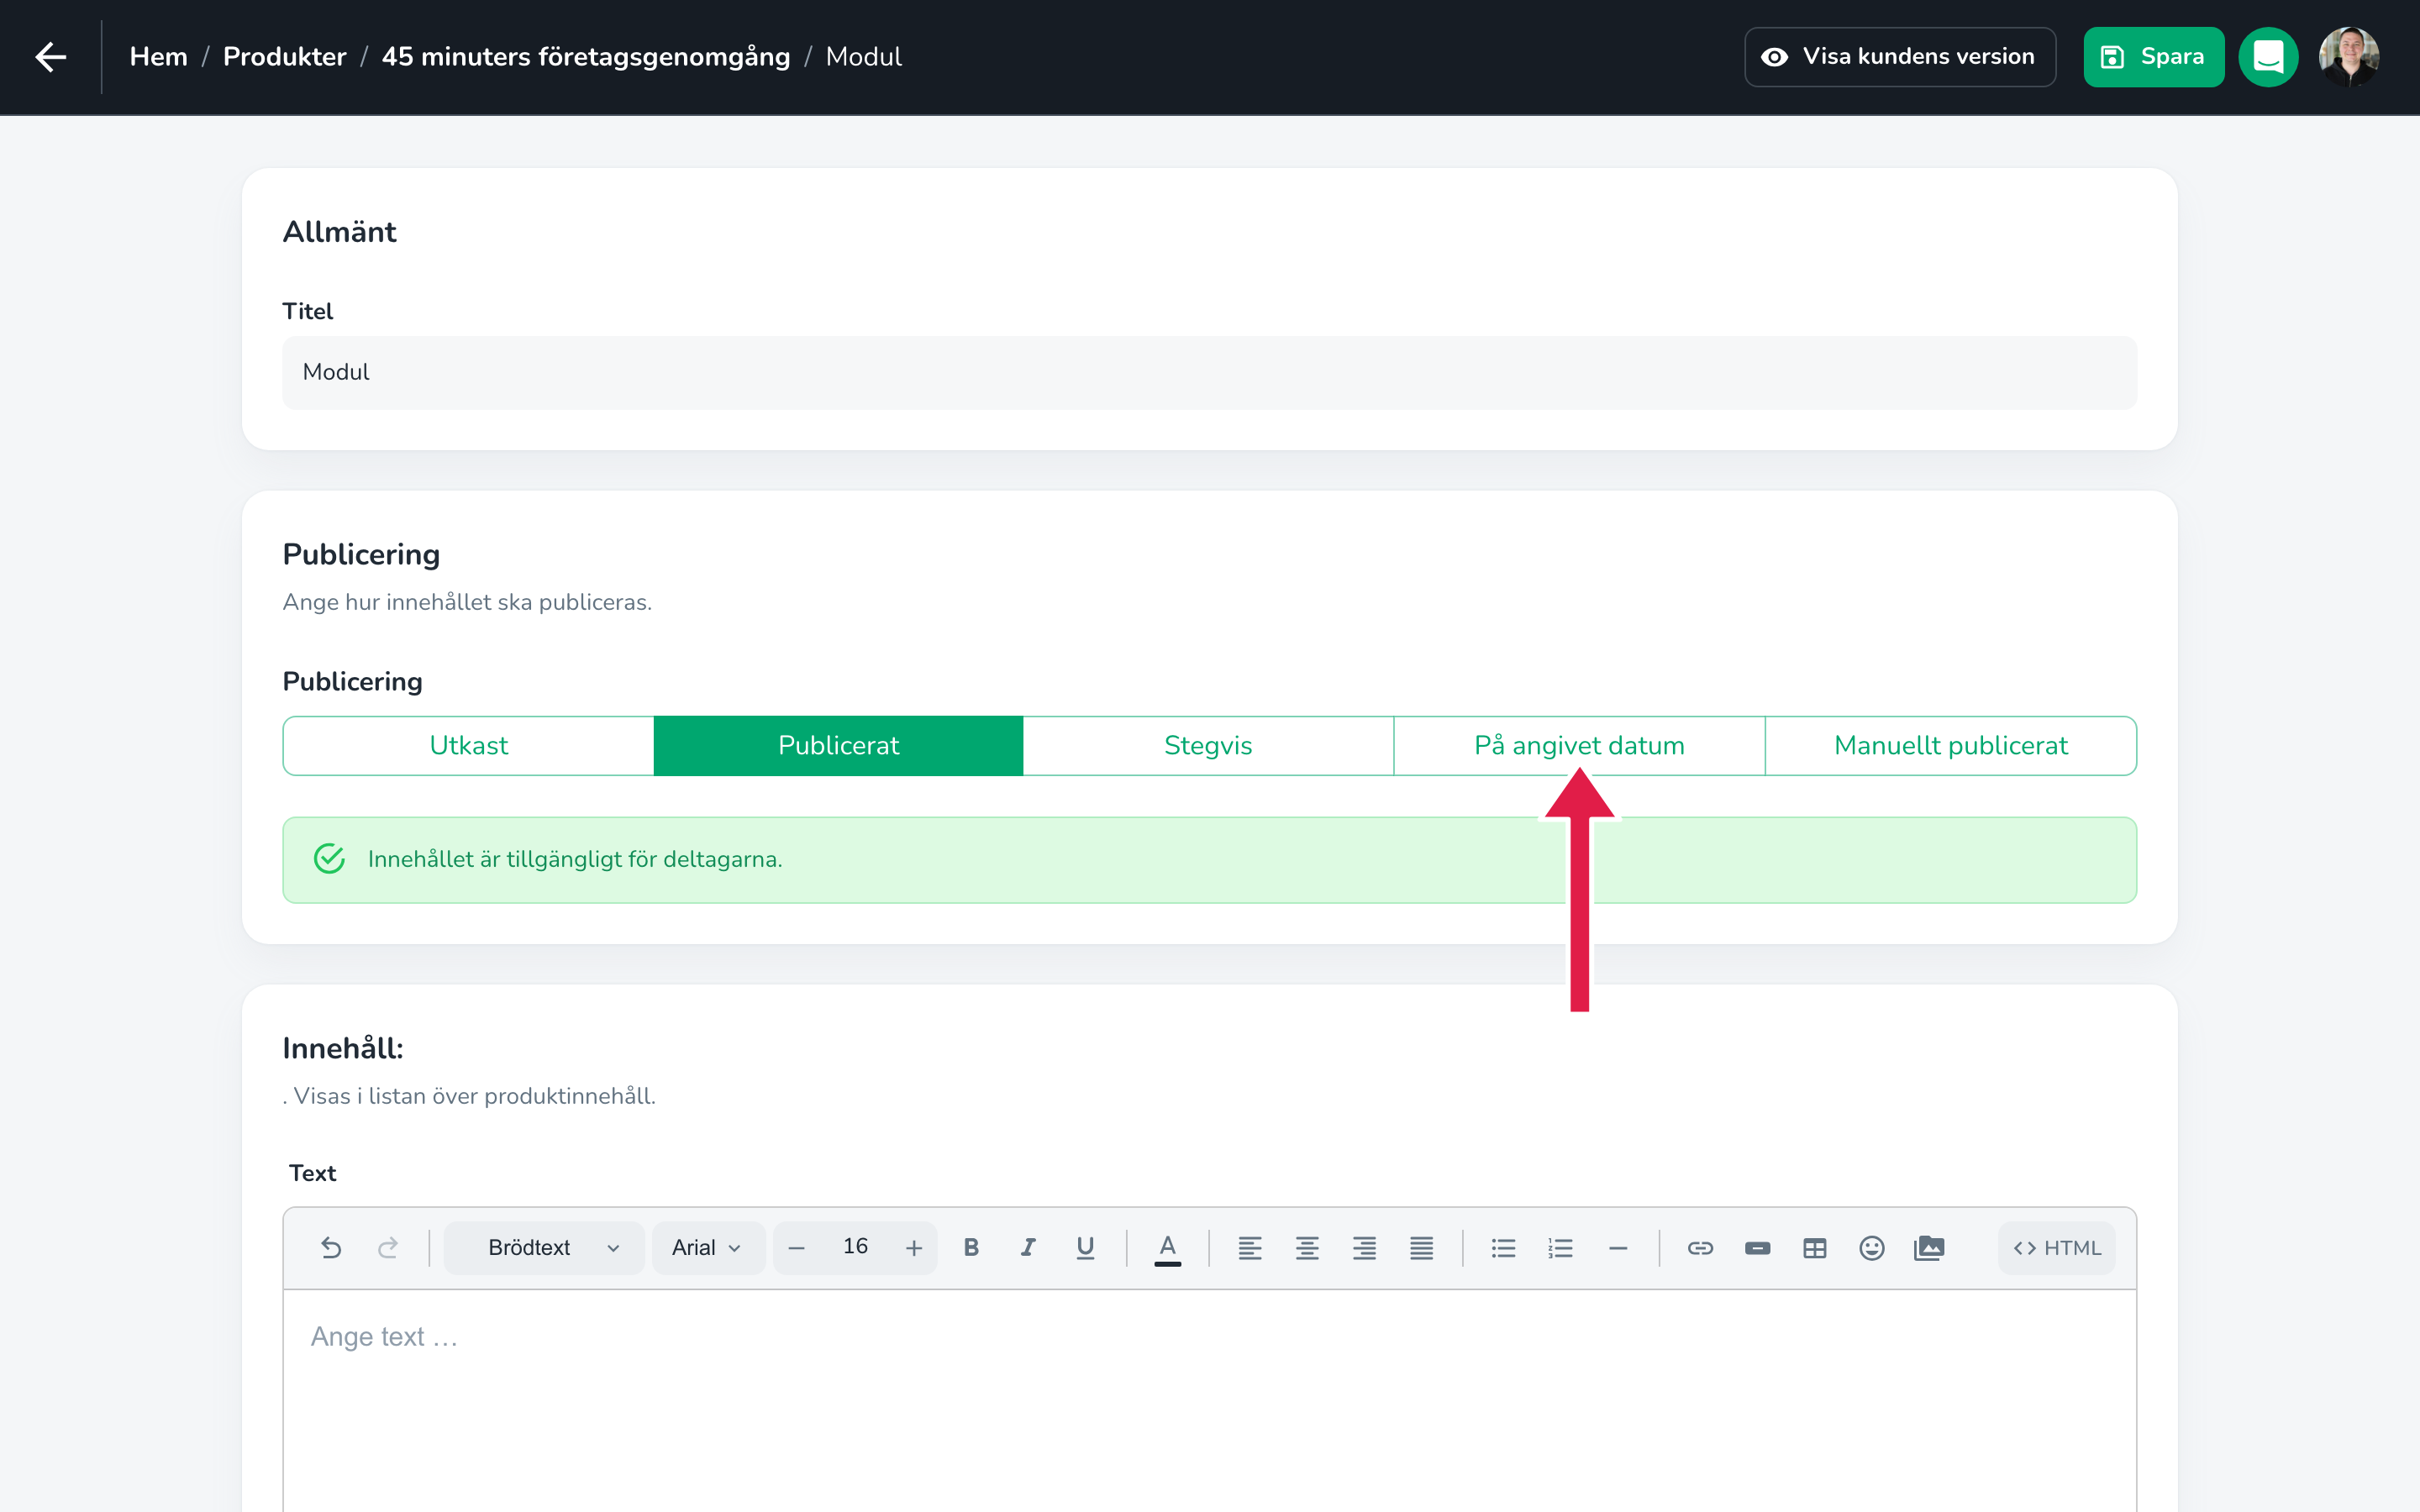Open the emoji picker
This screenshot has height=1512, width=2420.
point(1871,1247)
